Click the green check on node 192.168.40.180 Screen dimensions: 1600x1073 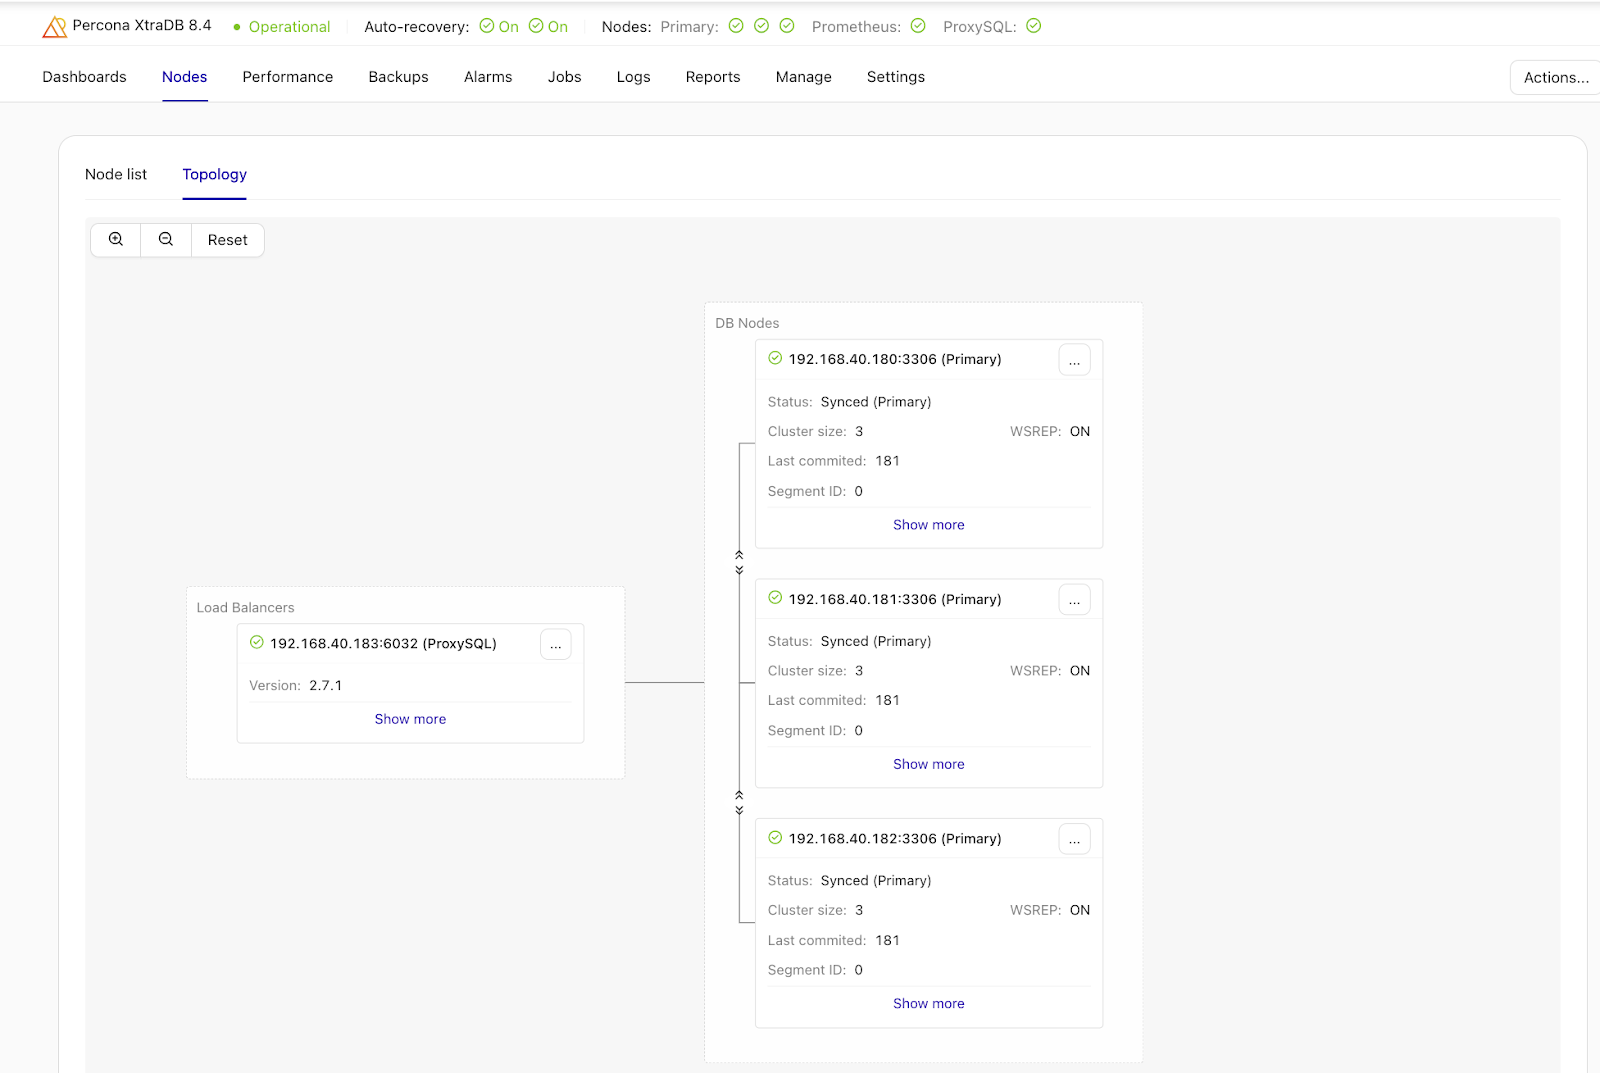(775, 358)
